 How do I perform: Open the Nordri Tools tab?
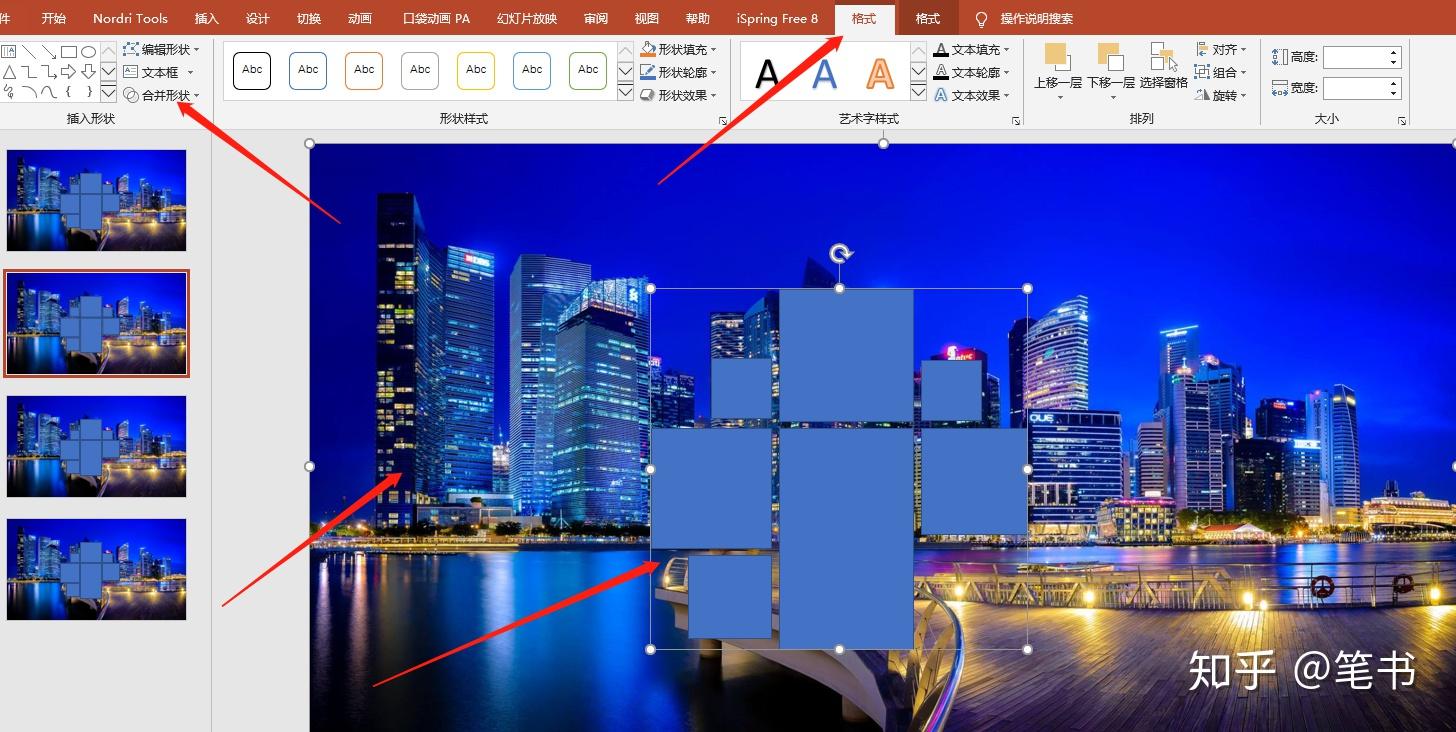(x=130, y=19)
